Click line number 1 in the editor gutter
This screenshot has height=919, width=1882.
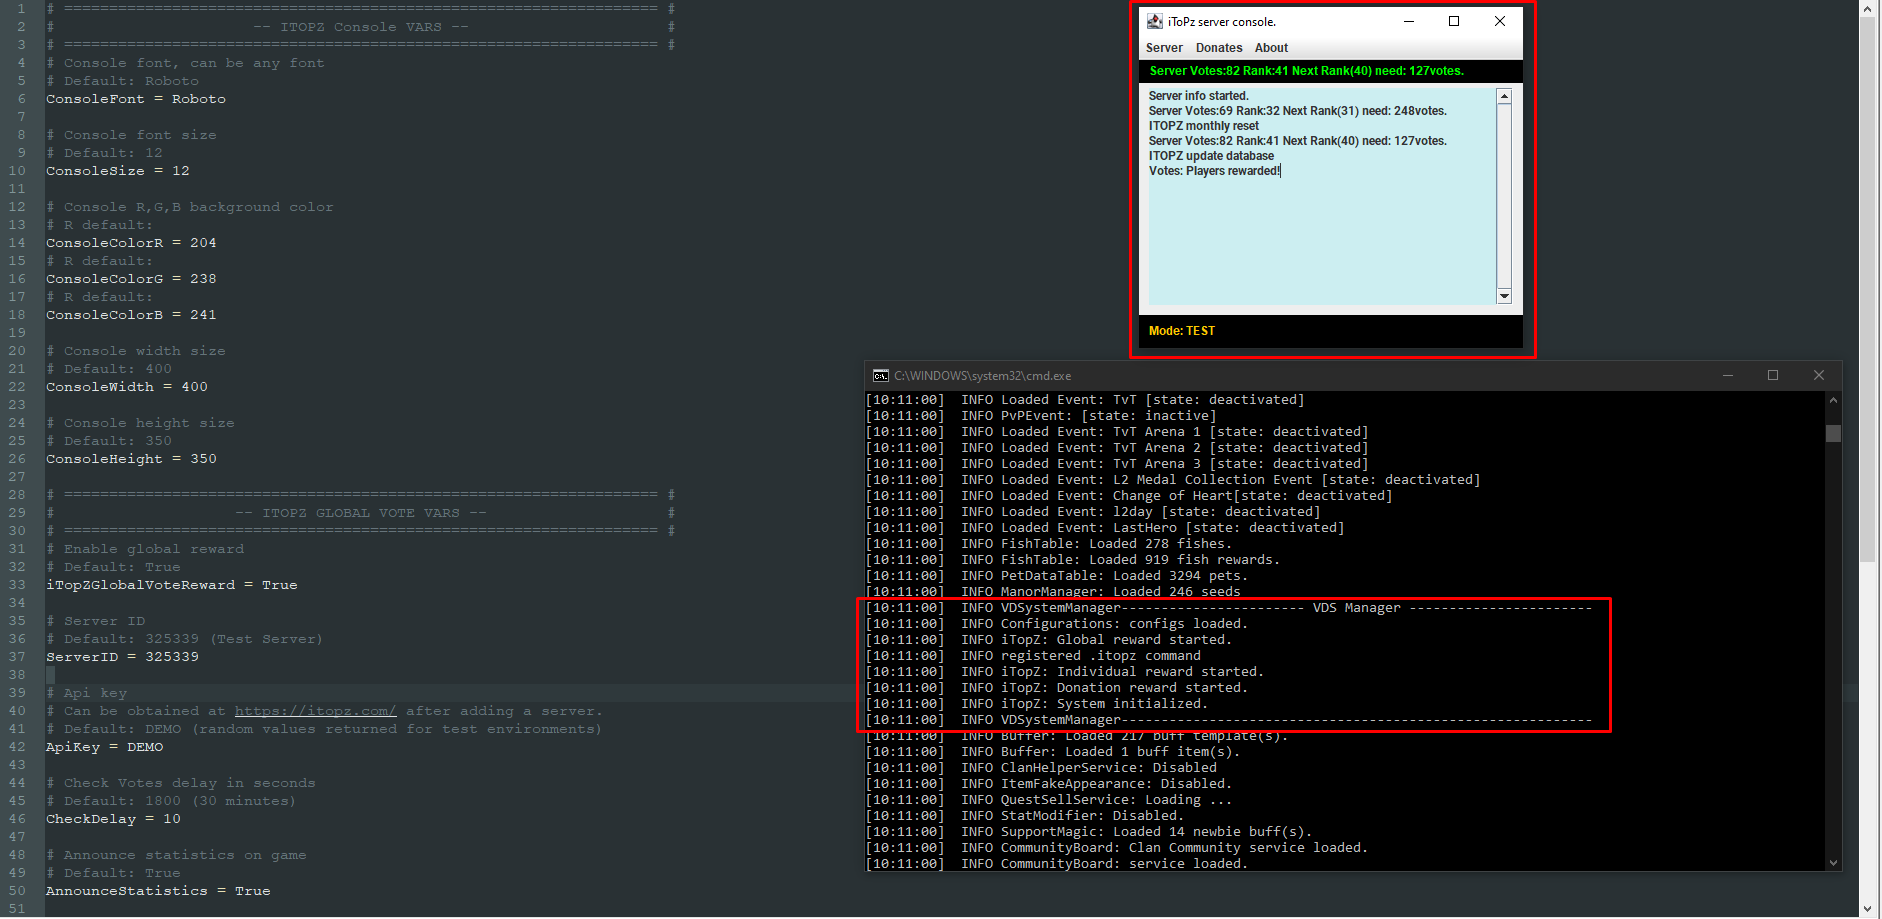tap(21, 9)
